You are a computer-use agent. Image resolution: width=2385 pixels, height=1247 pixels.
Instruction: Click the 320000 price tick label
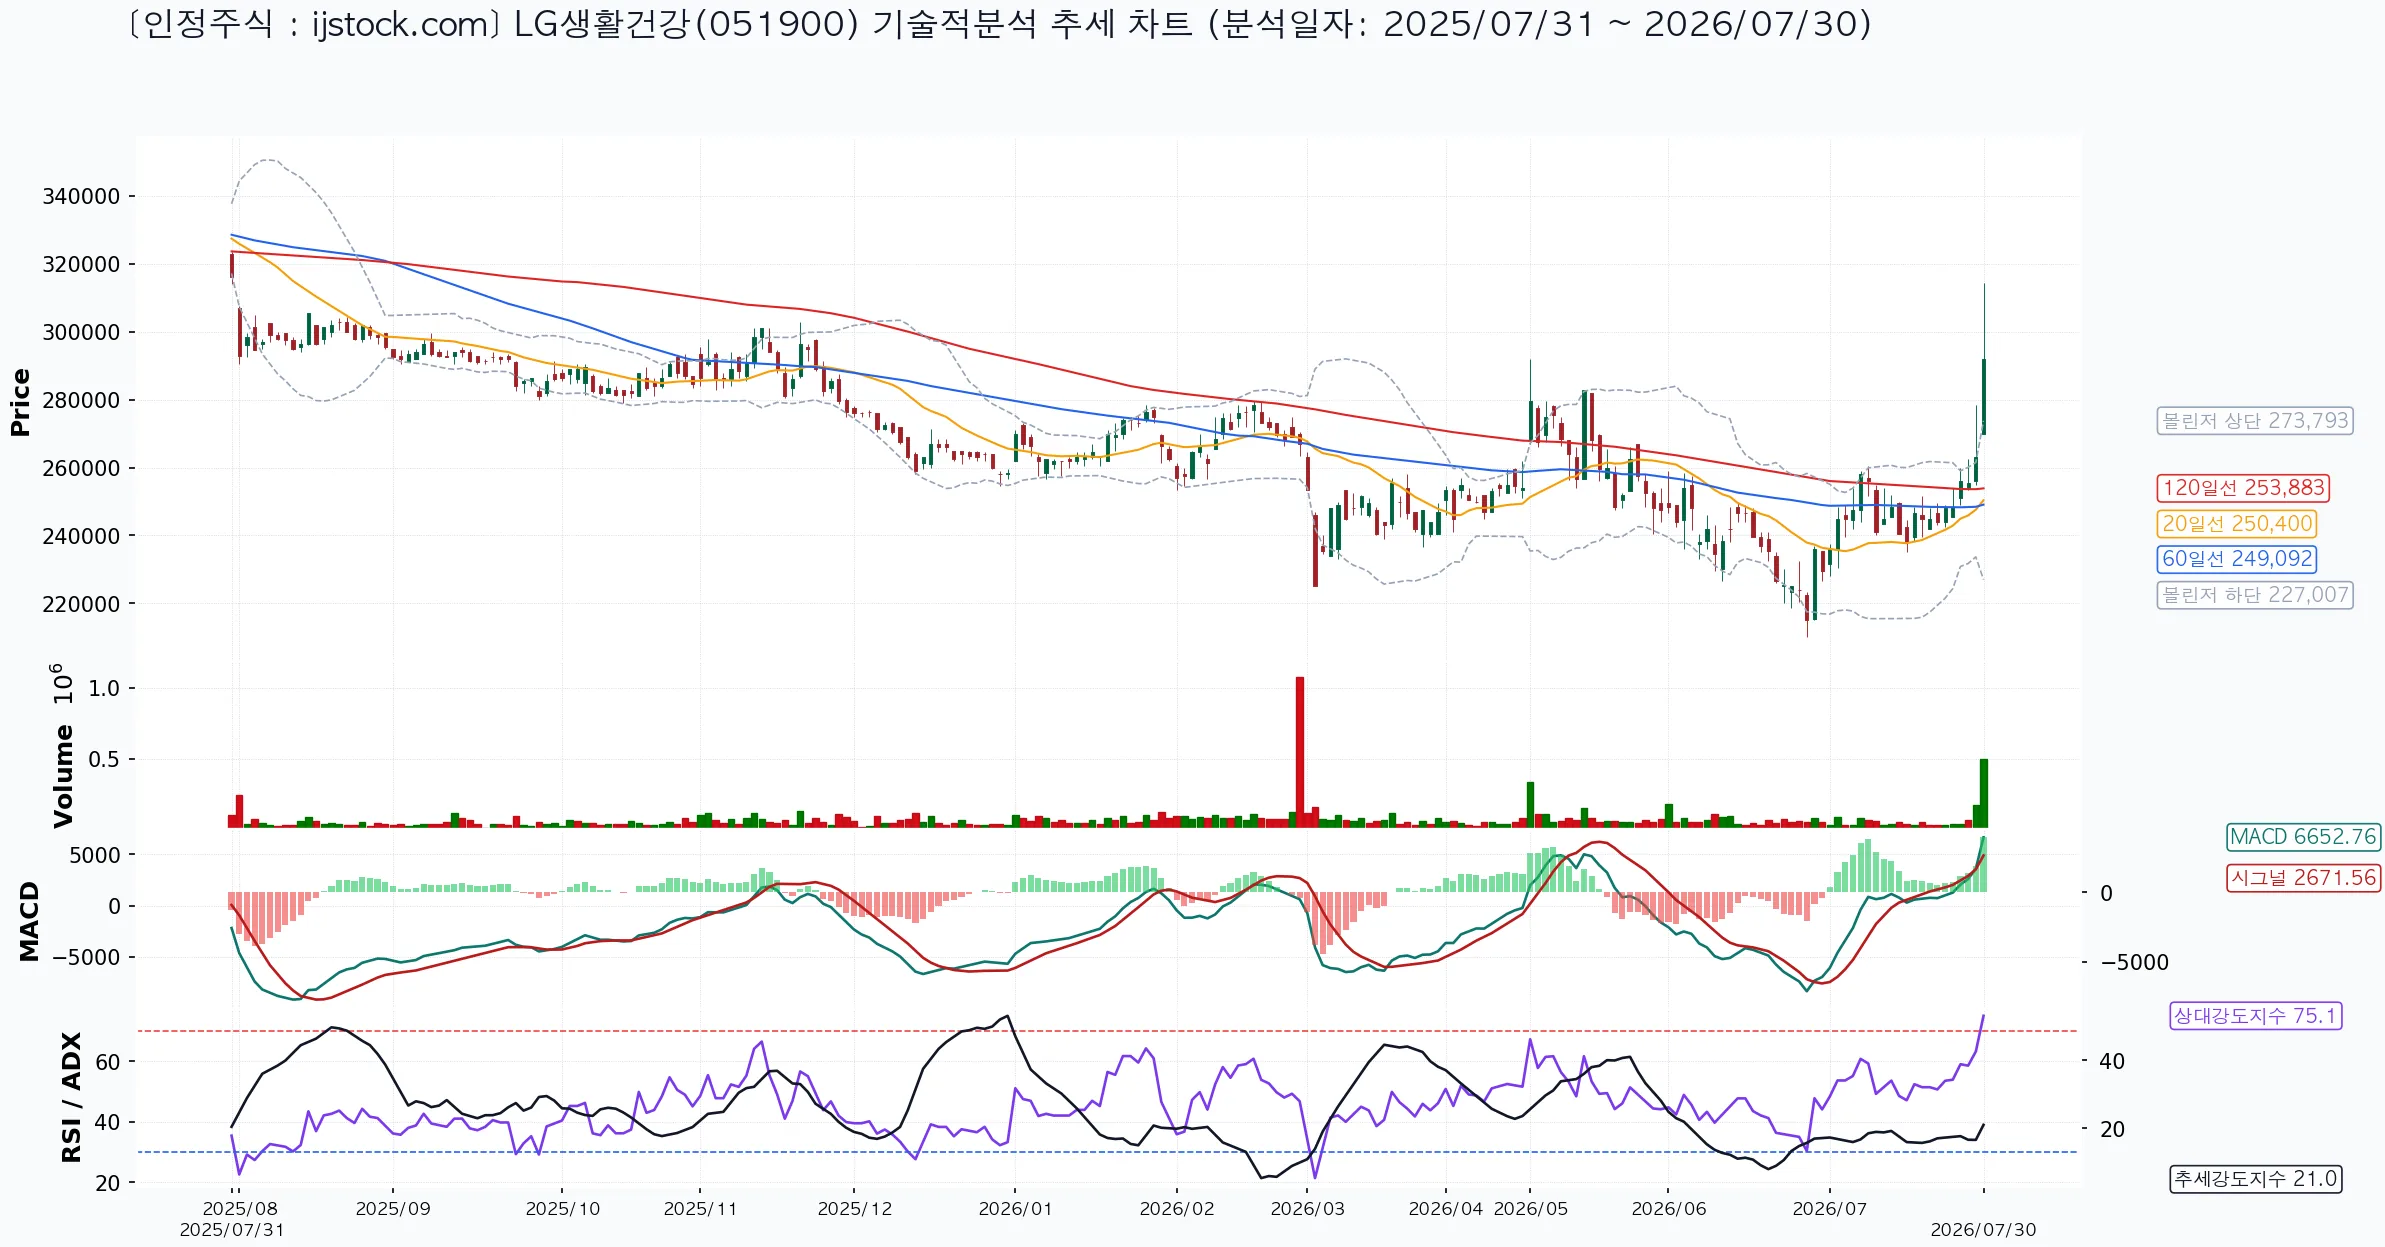coord(81,265)
